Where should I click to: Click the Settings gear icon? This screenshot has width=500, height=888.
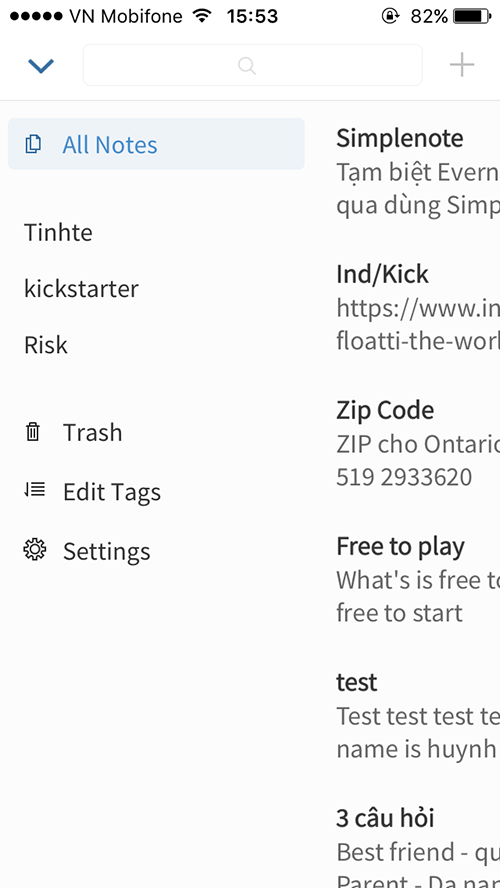pos(34,549)
